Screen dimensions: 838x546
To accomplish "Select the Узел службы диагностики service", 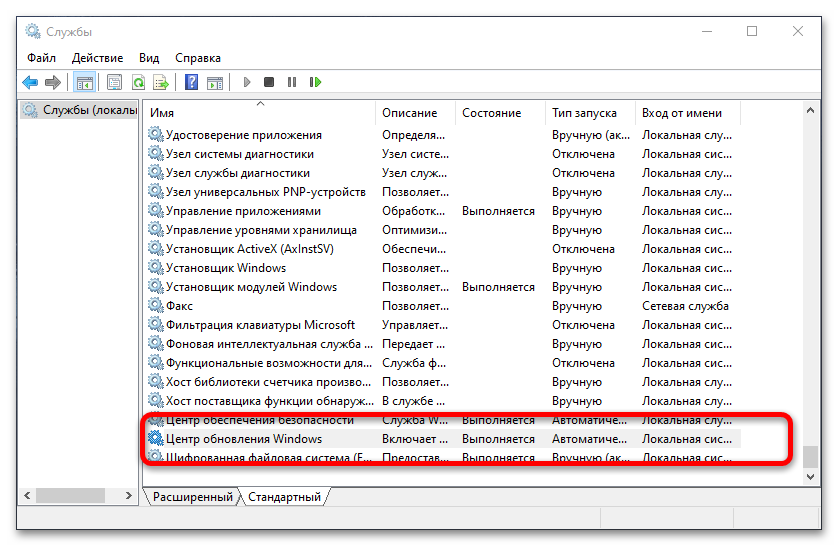I will tap(443, 173).
